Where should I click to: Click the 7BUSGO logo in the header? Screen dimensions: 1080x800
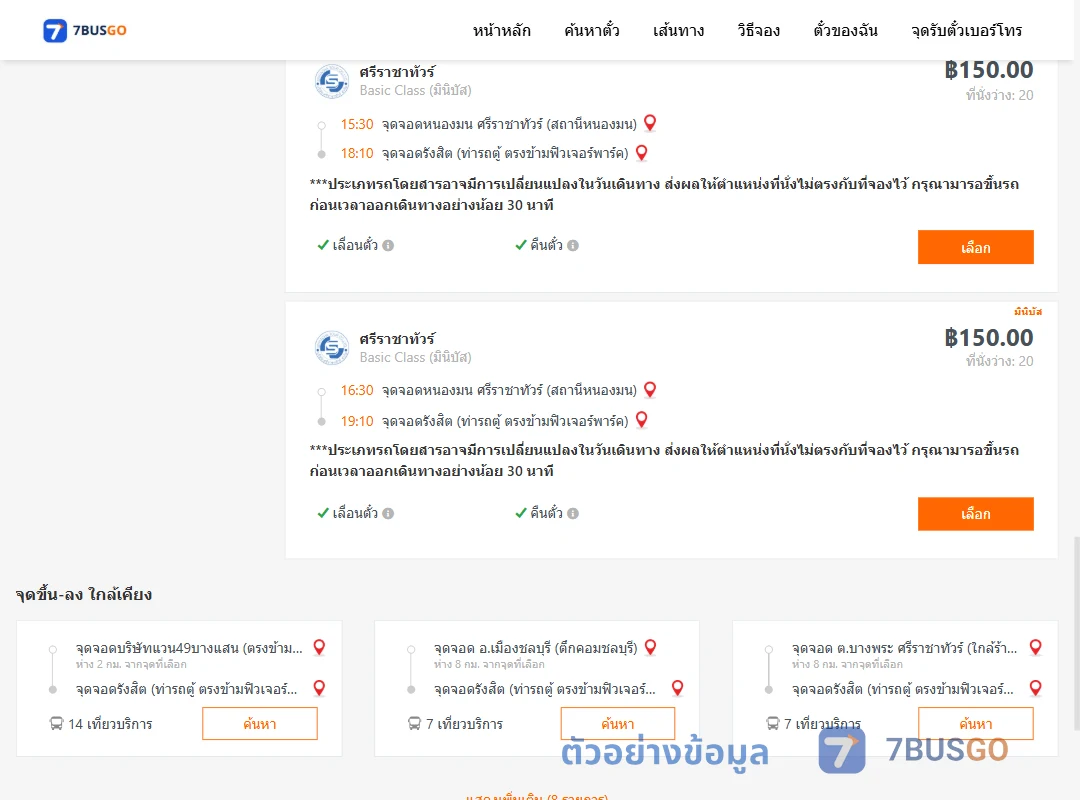tap(85, 30)
